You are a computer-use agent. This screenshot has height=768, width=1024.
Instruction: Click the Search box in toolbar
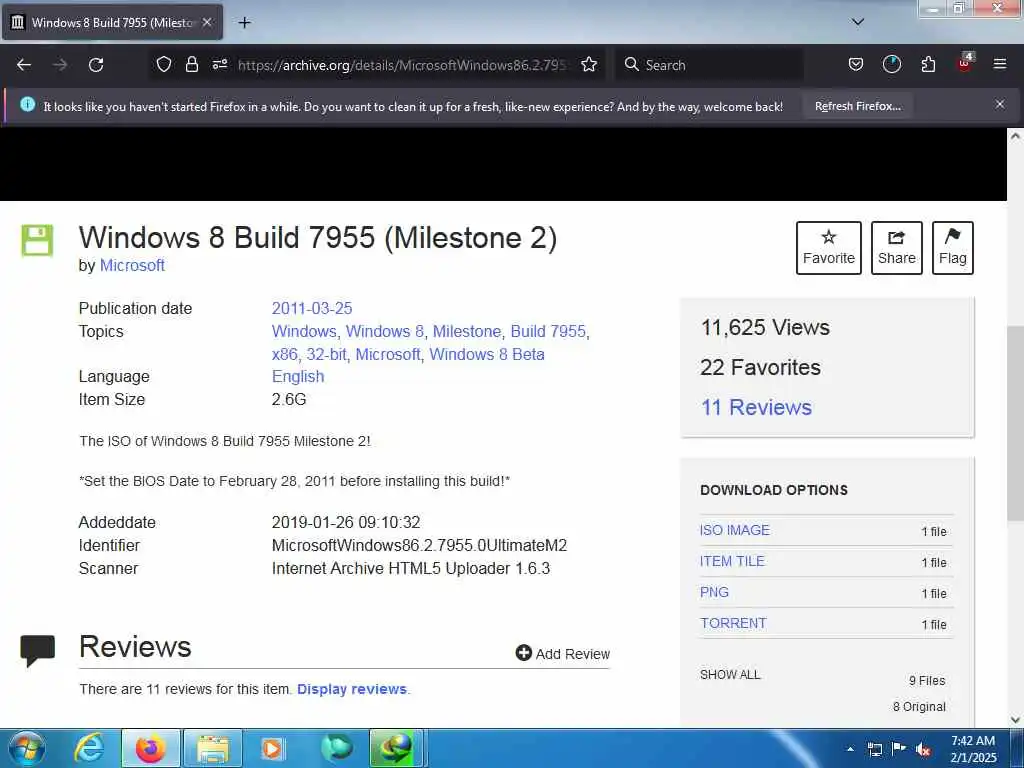point(709,65)
